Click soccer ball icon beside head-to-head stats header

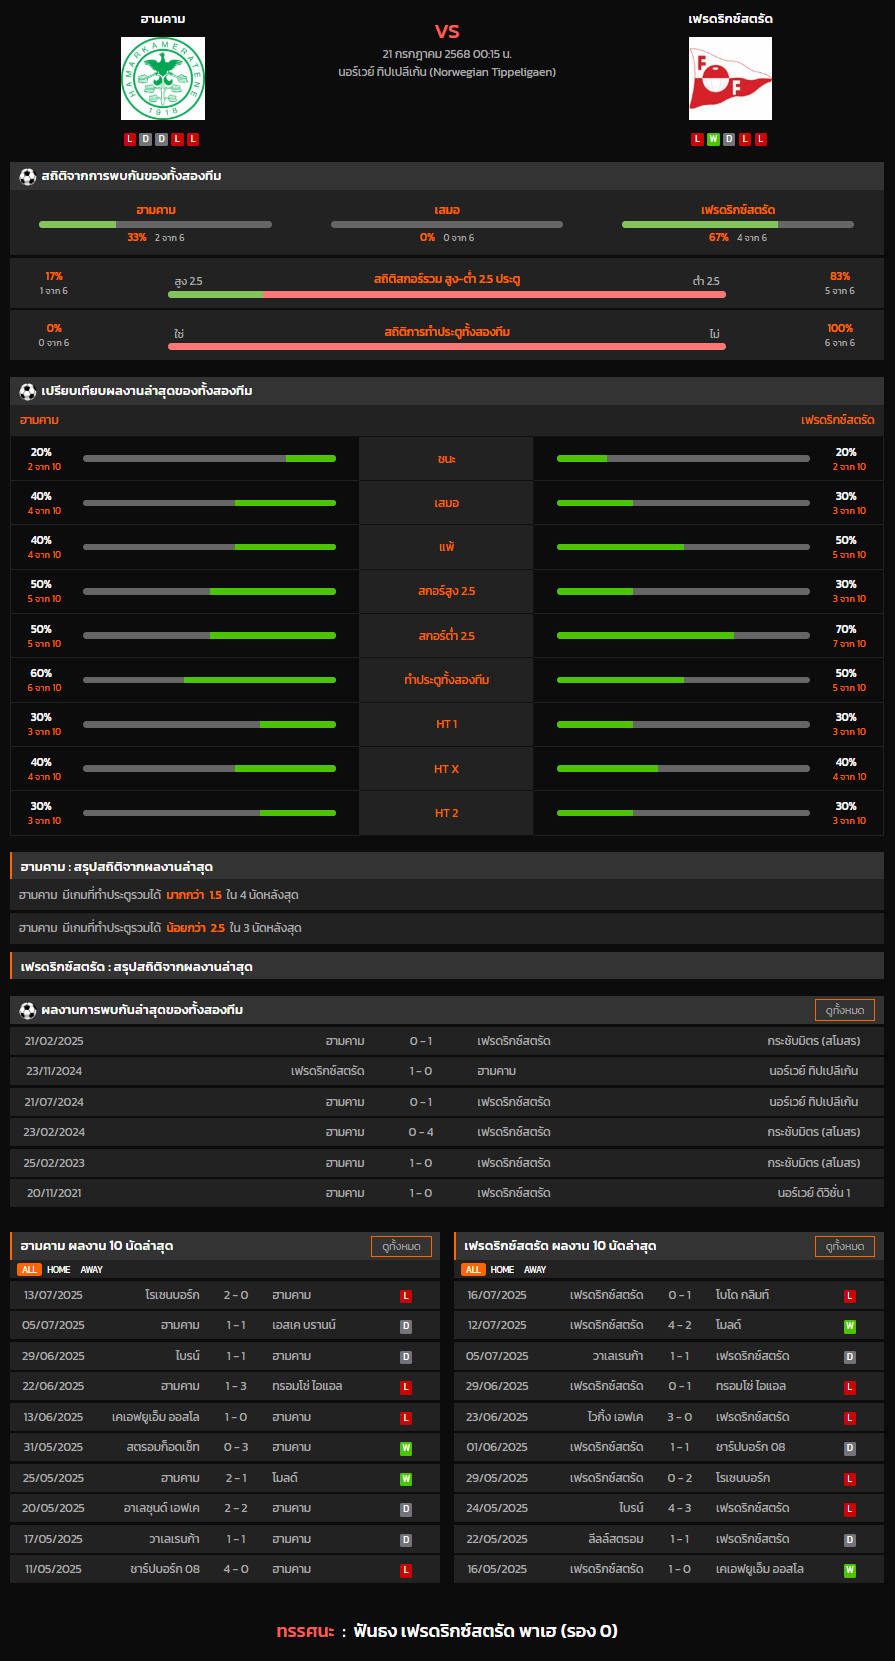click(28, 176)
